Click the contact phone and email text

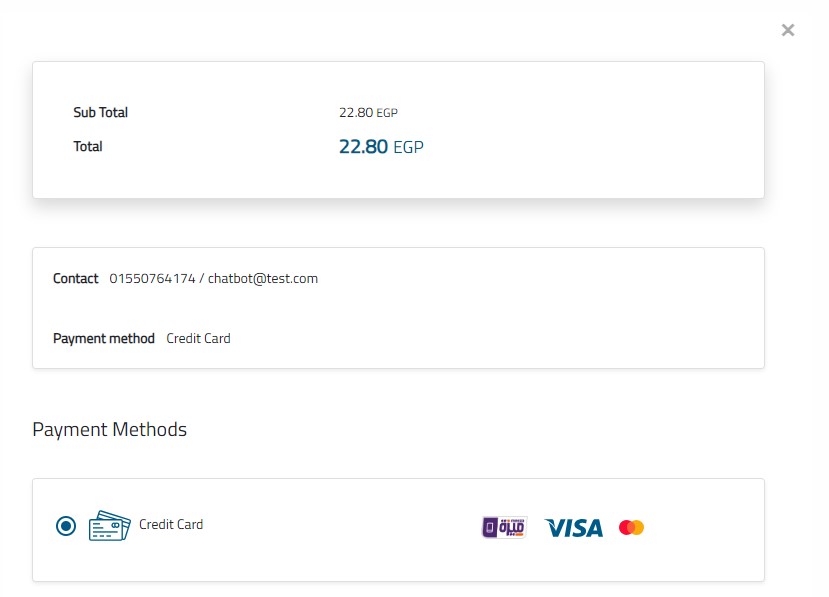[x=213, y=278]
